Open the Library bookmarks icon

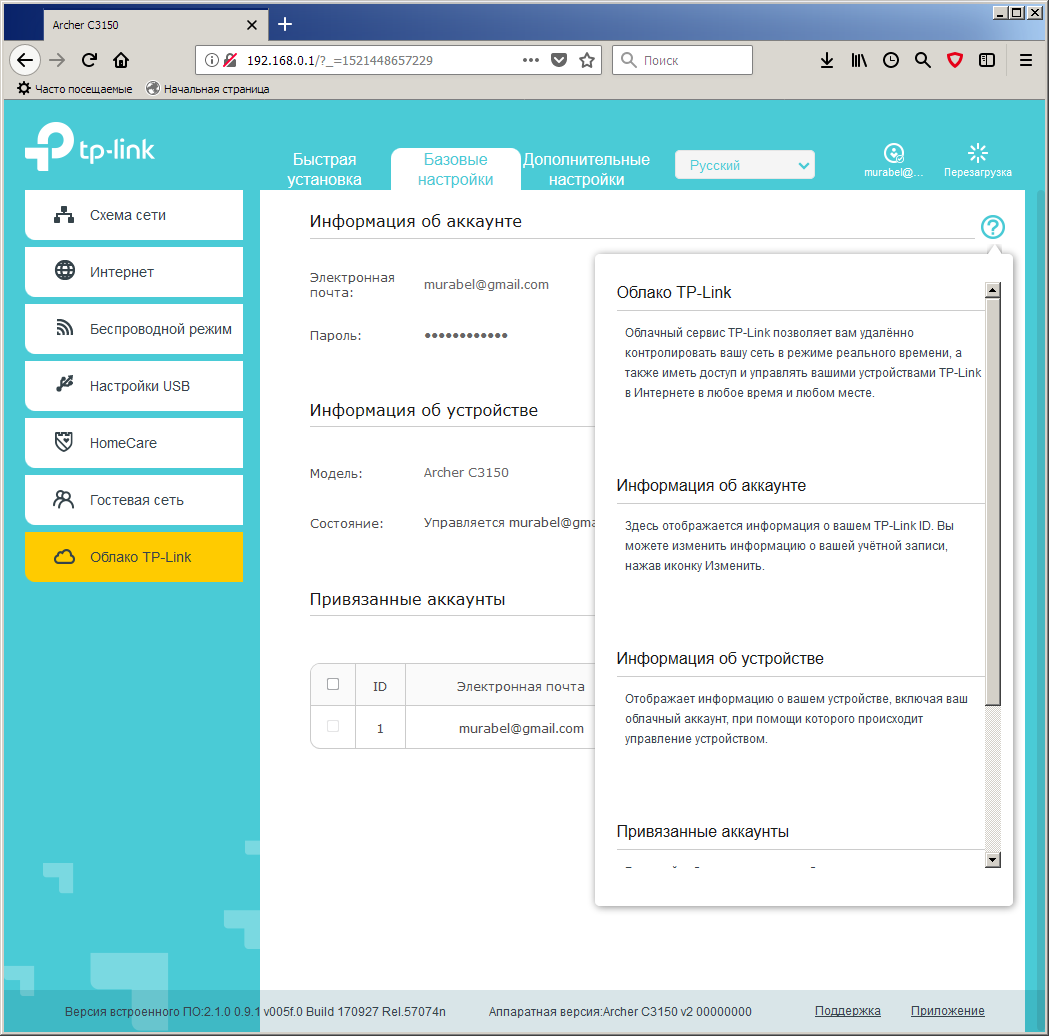click(859, 60)
